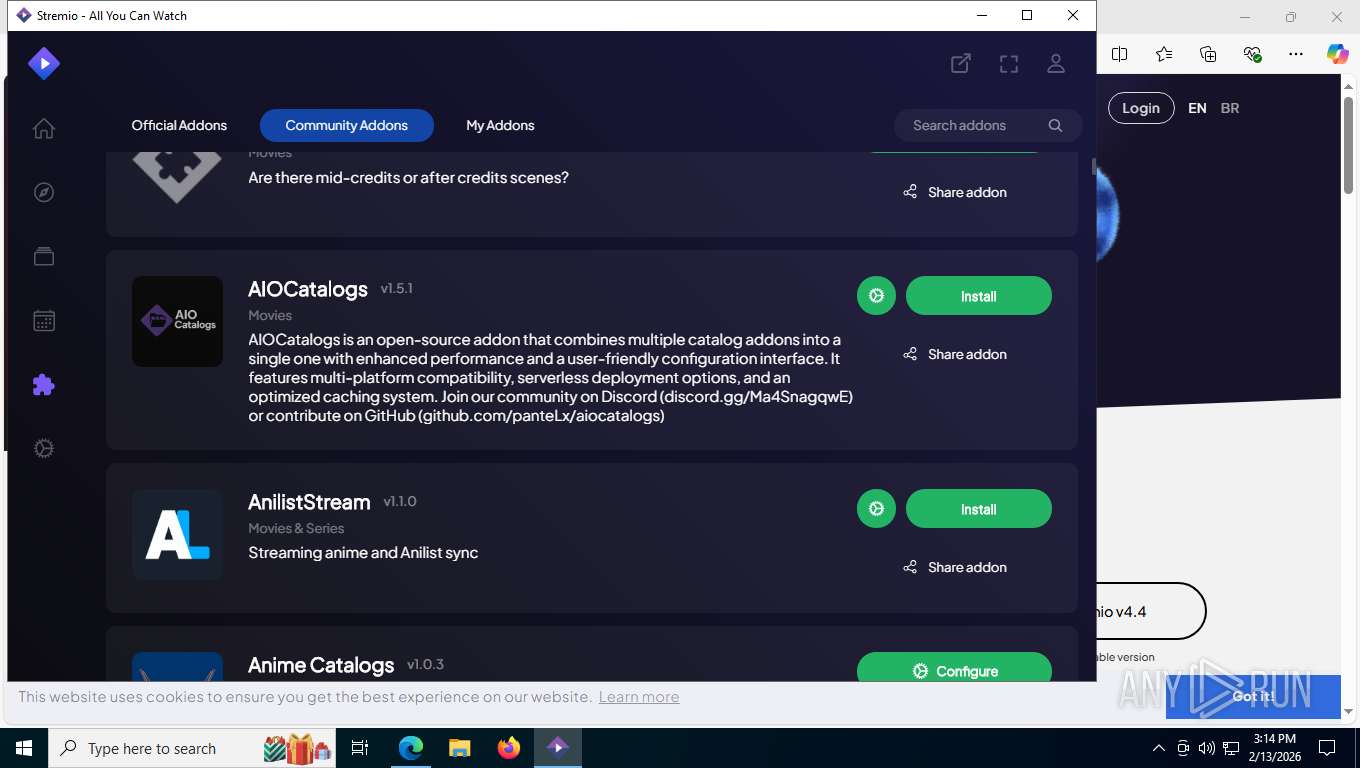Open Settings gear in Stremio sidebar
The image size is (1360, 768).
pyautogui.click(x=43, y=449)
